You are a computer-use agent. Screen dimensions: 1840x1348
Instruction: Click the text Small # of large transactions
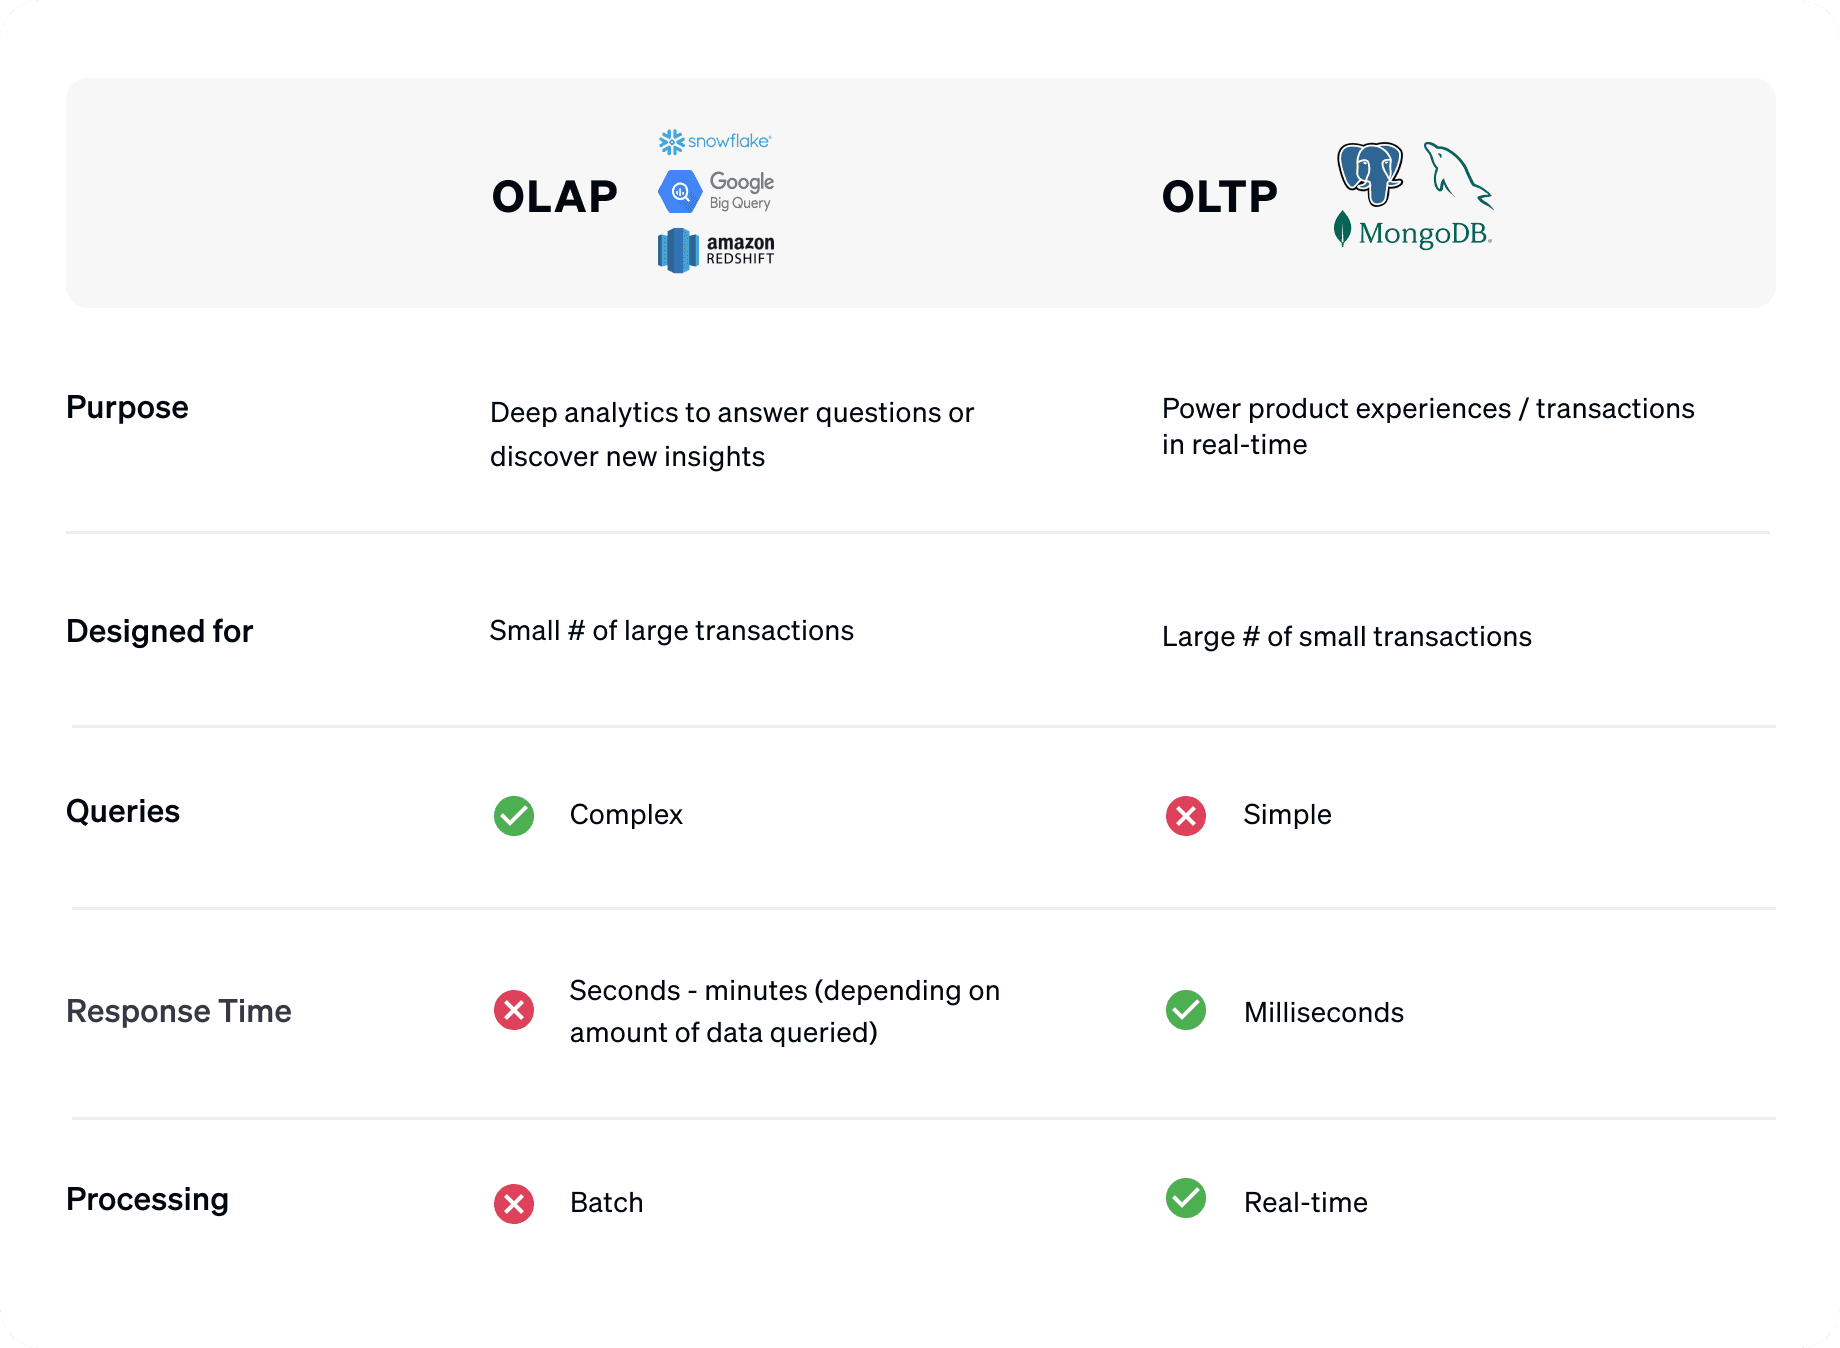672,631
